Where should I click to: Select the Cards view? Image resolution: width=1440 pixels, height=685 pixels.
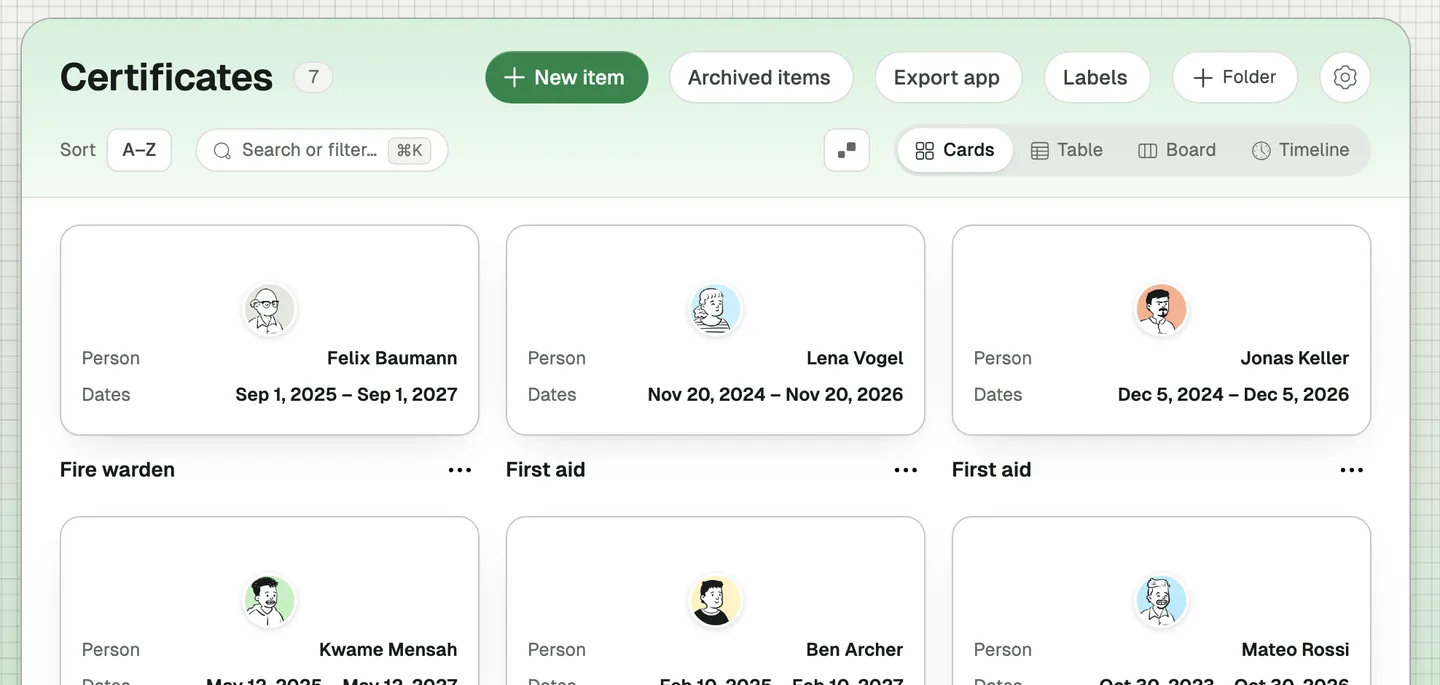pos(955,150)
